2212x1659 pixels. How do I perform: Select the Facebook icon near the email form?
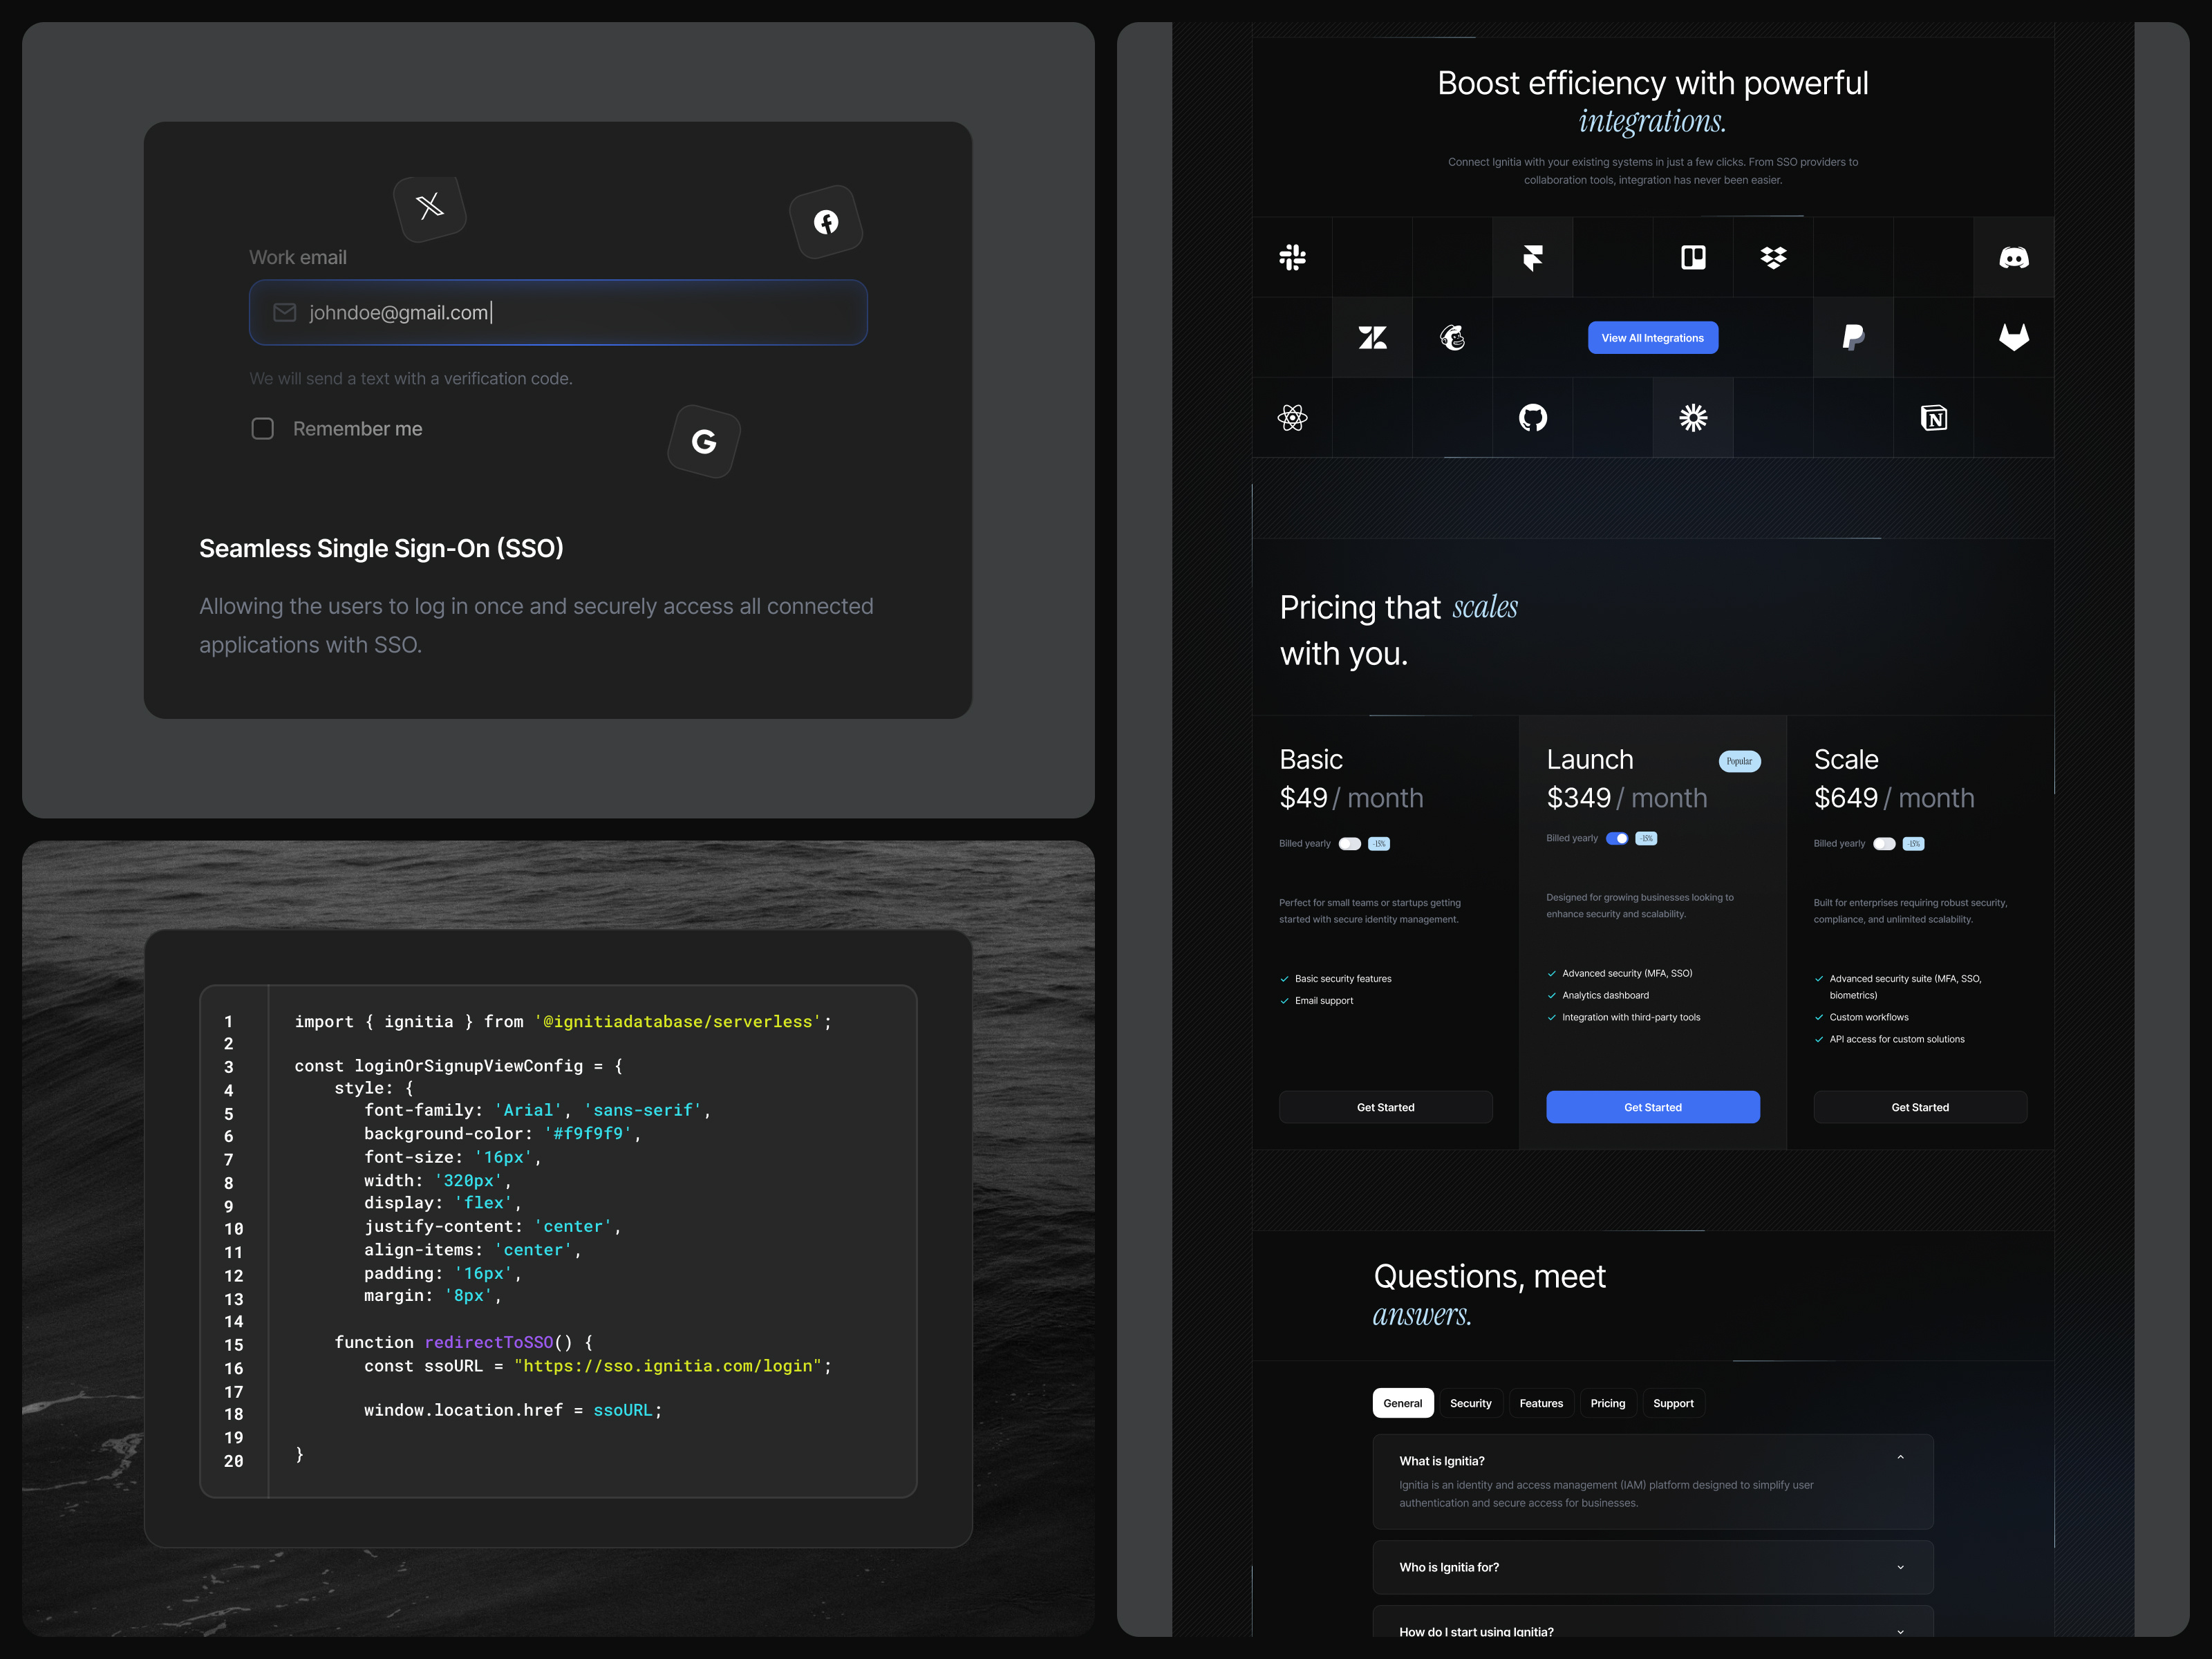[x=826, y=221]
